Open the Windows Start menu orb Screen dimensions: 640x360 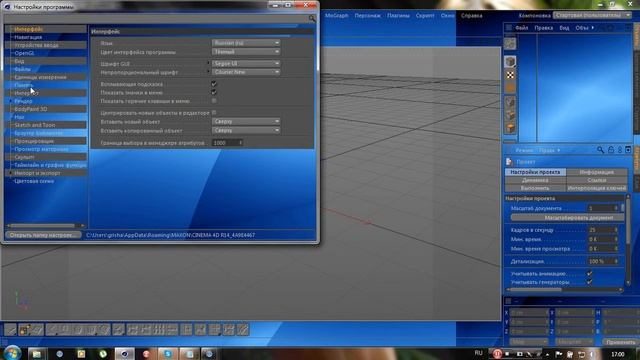pos(13,353)
